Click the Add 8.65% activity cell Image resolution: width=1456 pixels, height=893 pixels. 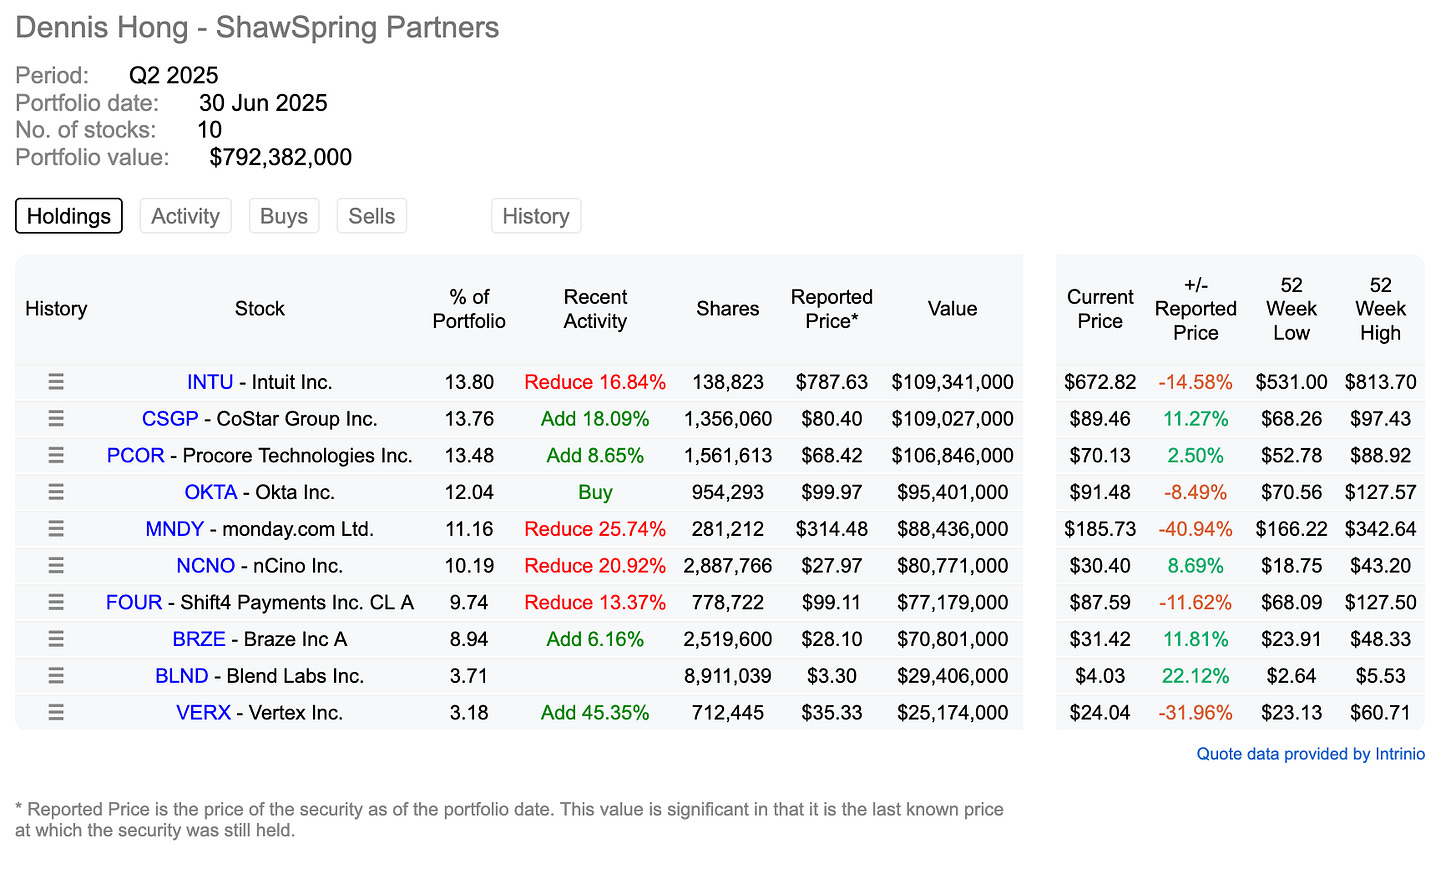(595, 455)
